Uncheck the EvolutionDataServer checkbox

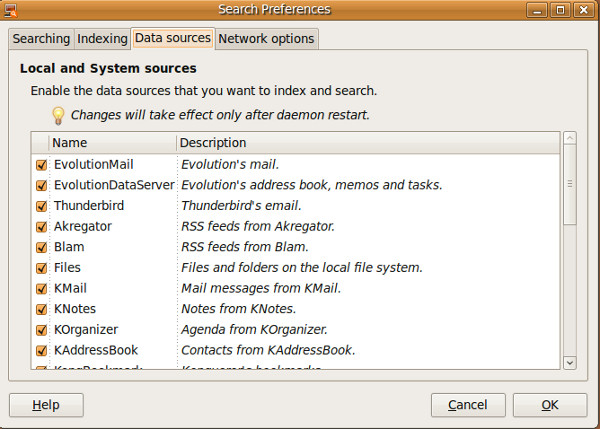pyautogui.click(x=41, y=186)
